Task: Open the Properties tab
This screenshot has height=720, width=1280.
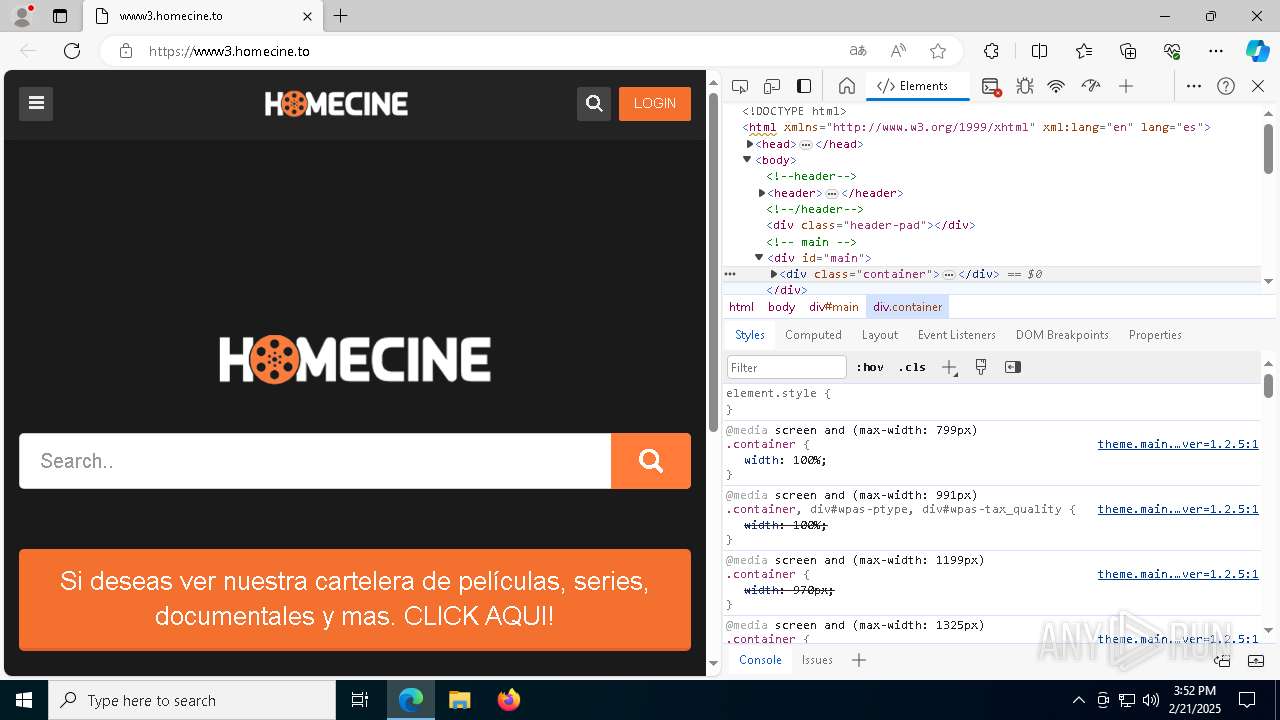Action: pos(1155,335)
